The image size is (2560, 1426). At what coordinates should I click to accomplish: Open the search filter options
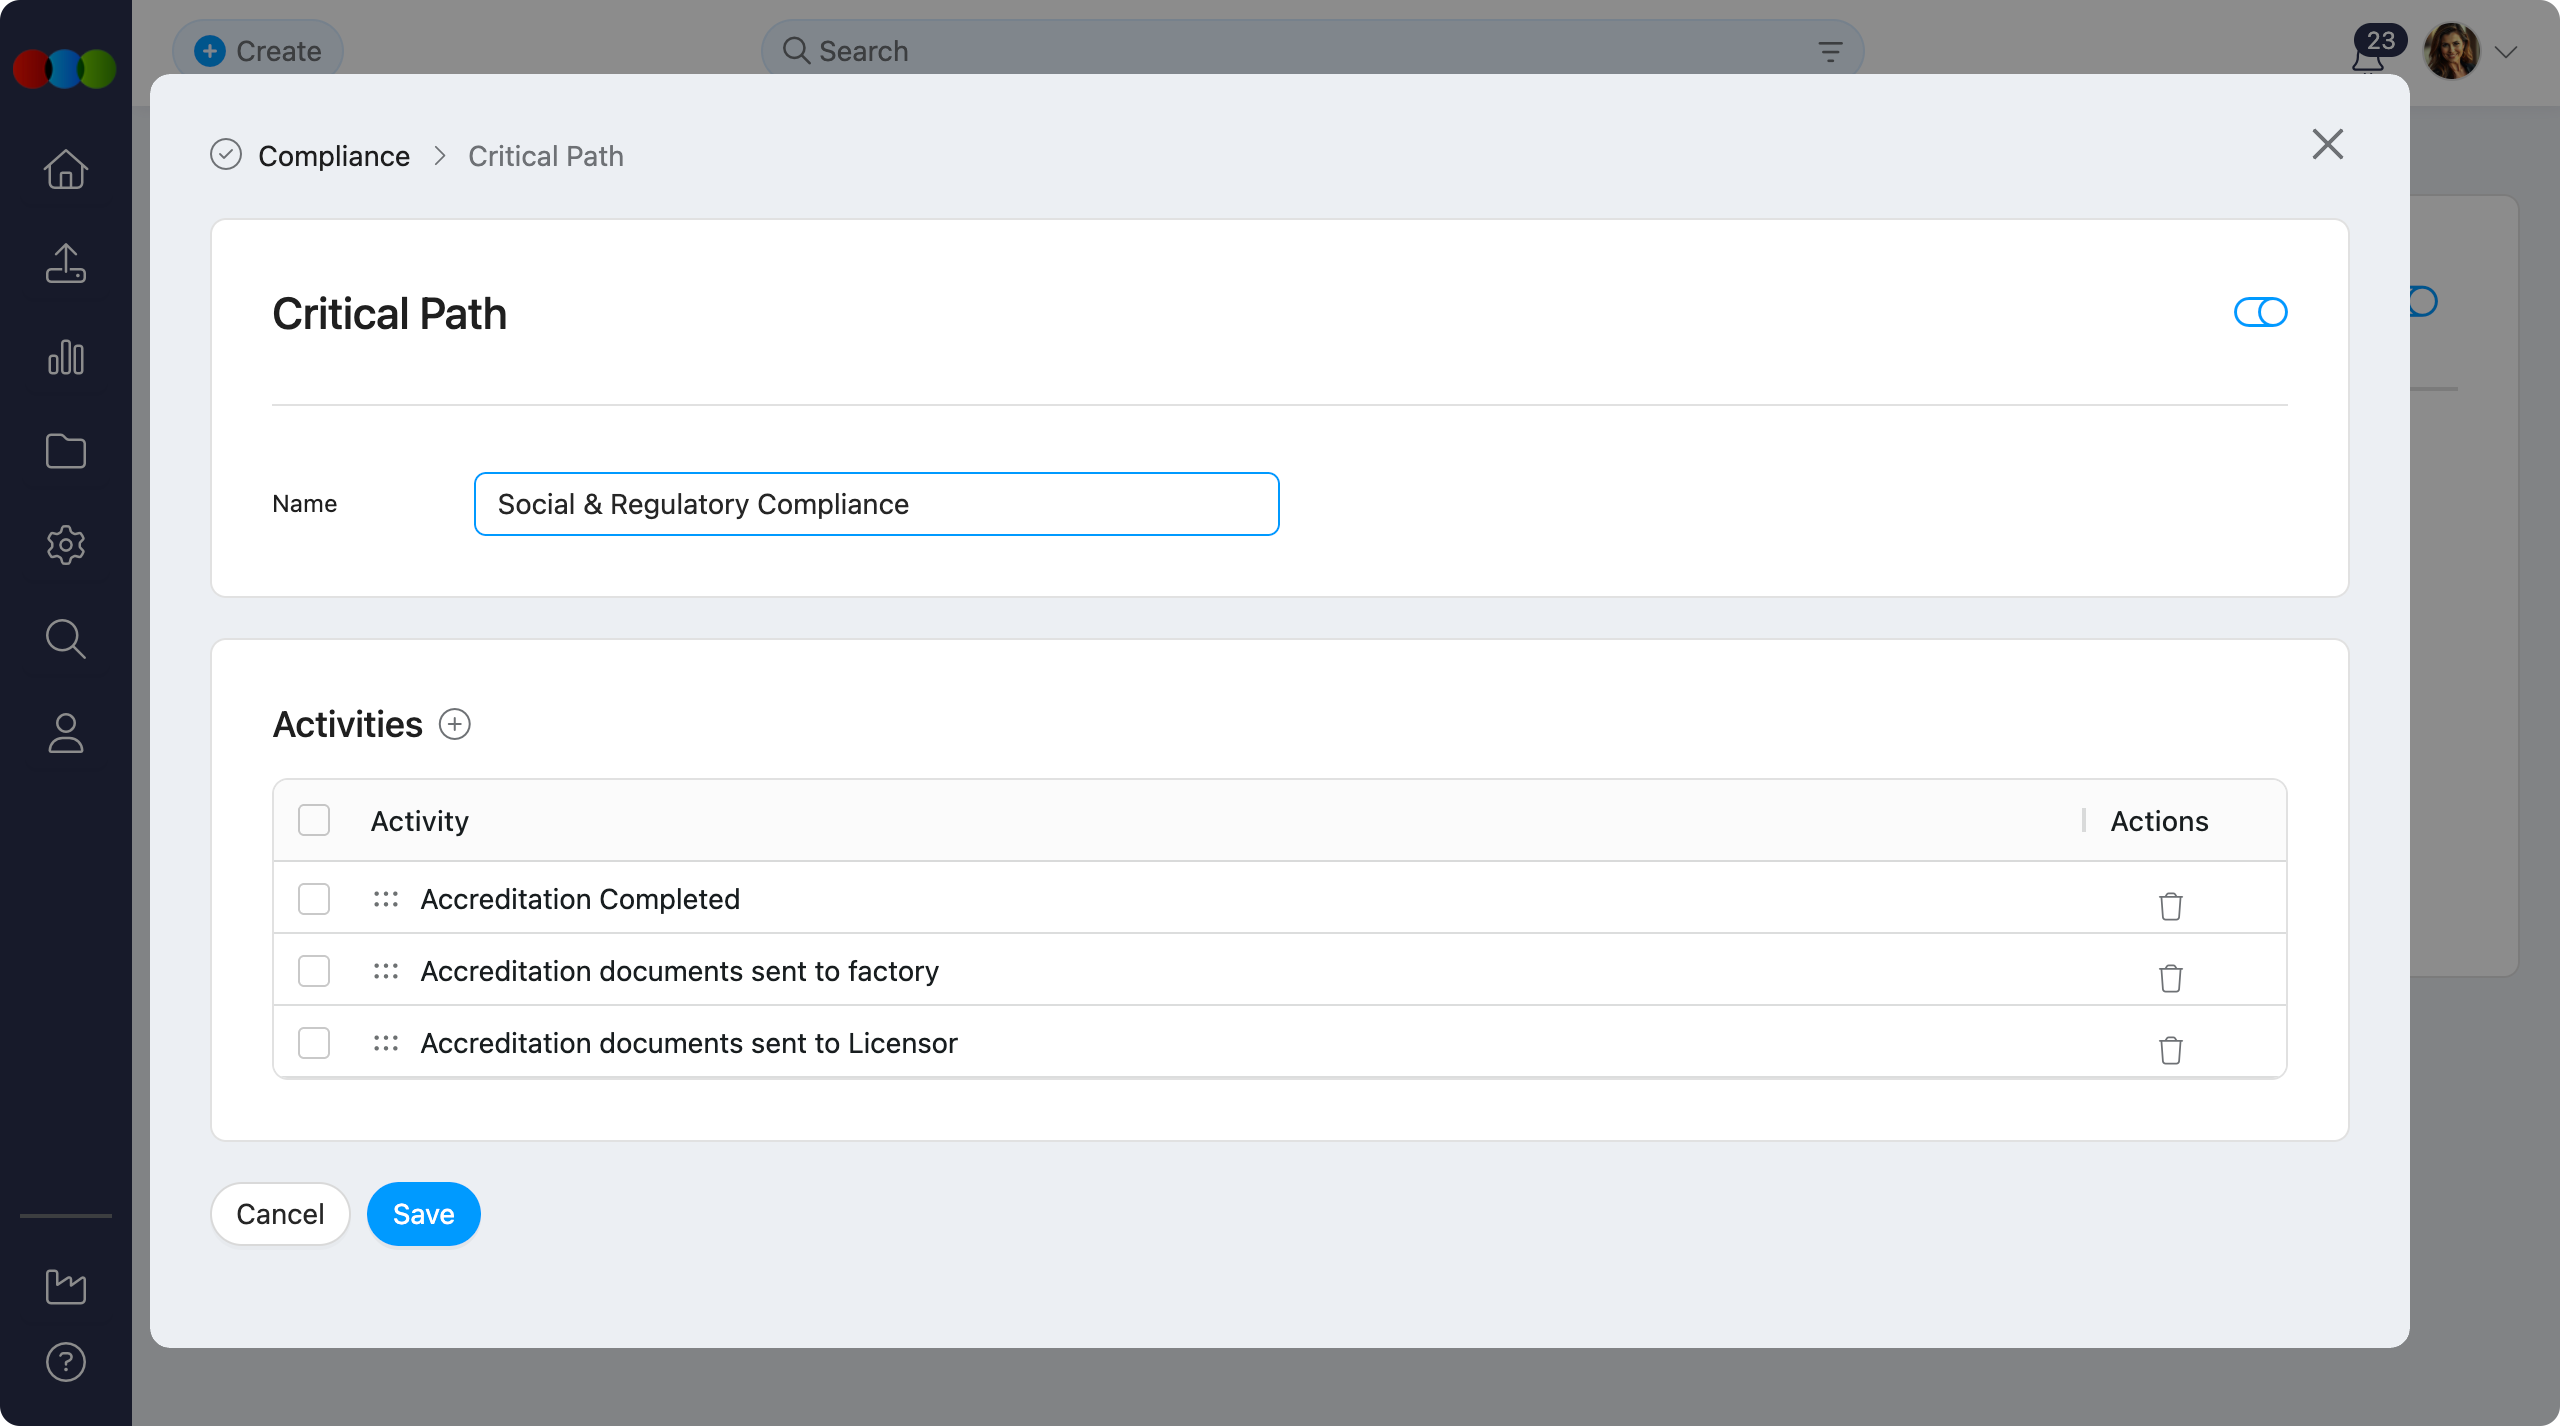click(1830, 52)
